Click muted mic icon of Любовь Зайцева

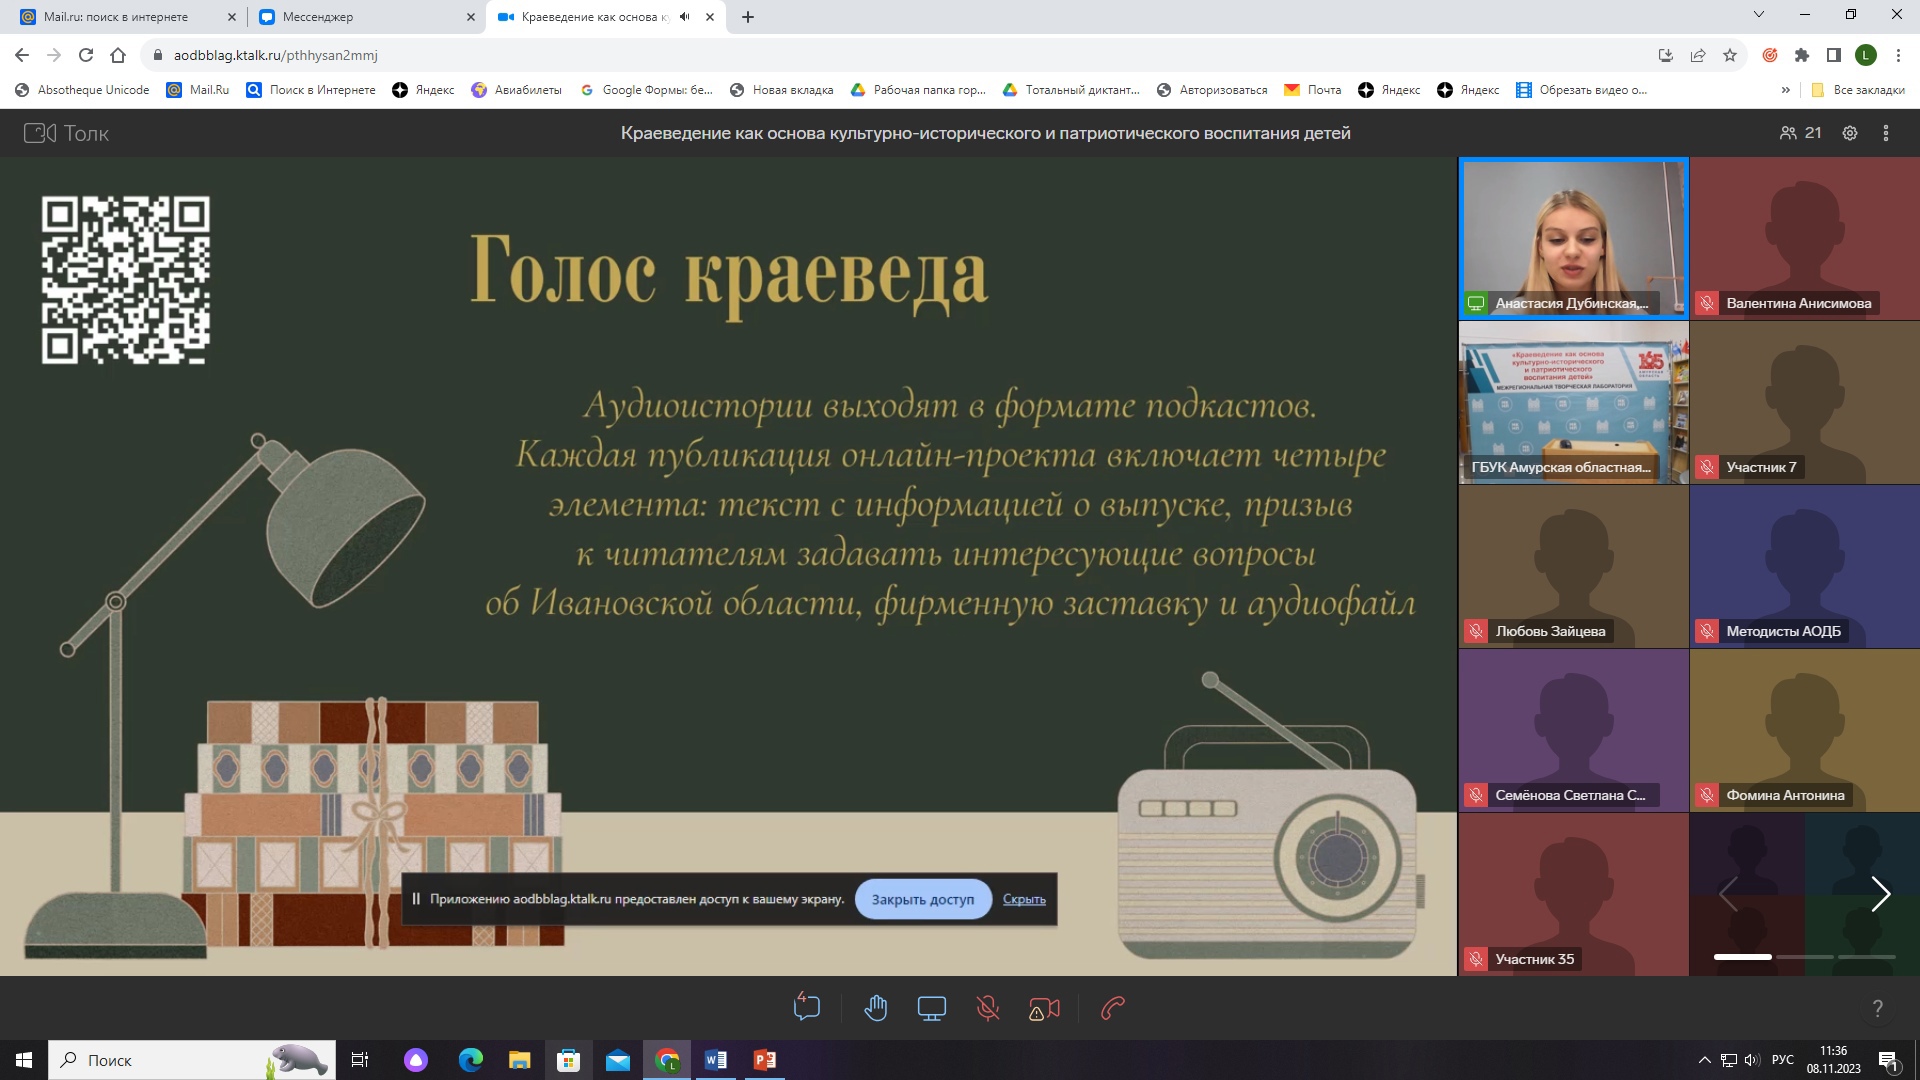point(1476,631)
